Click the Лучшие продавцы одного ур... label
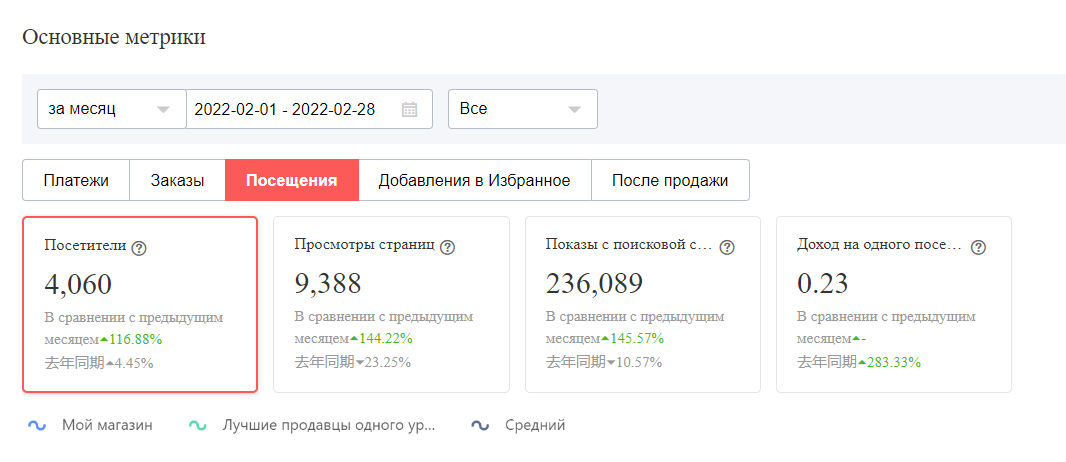Screen dimensions: 1066x462 point(328,426)
